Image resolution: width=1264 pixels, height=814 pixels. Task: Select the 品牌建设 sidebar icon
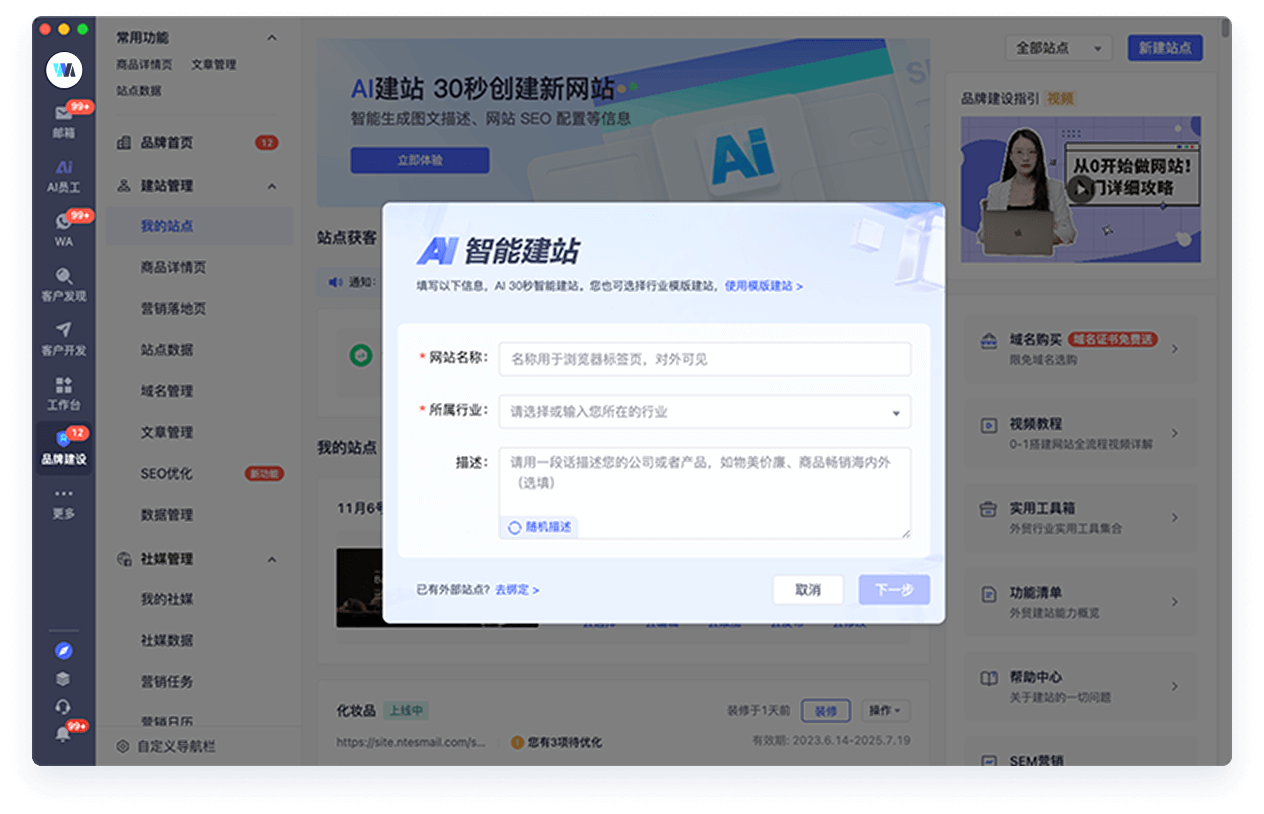tap(63, 448)
